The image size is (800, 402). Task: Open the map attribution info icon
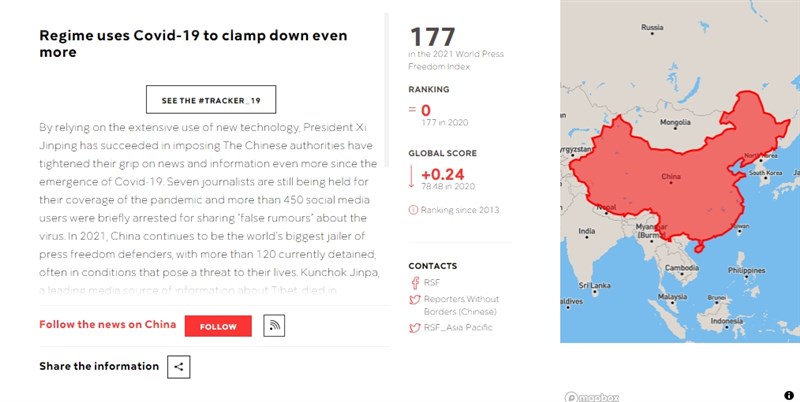coord(789,395)
